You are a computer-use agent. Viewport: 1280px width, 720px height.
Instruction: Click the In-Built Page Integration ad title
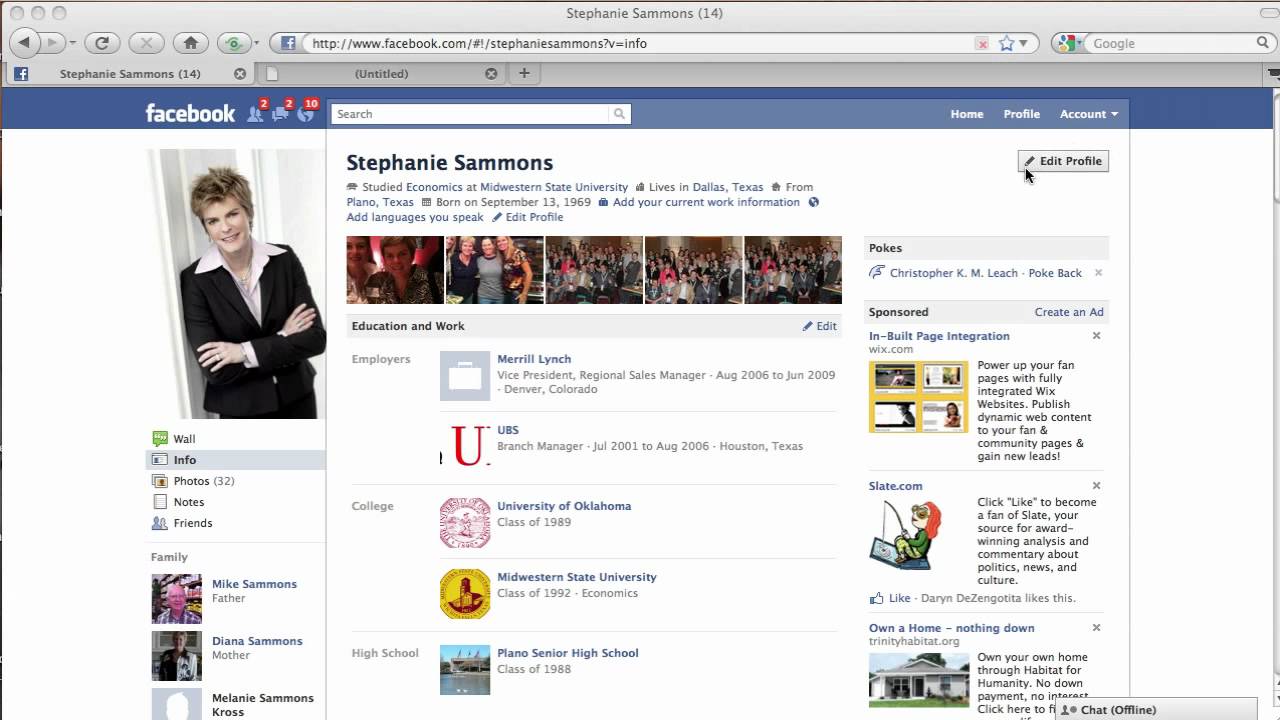pos(939,336)
